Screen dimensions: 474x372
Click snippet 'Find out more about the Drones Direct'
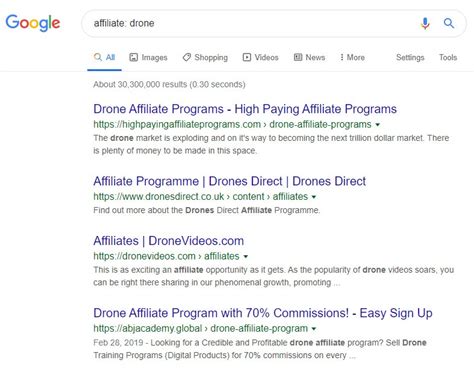206,210
